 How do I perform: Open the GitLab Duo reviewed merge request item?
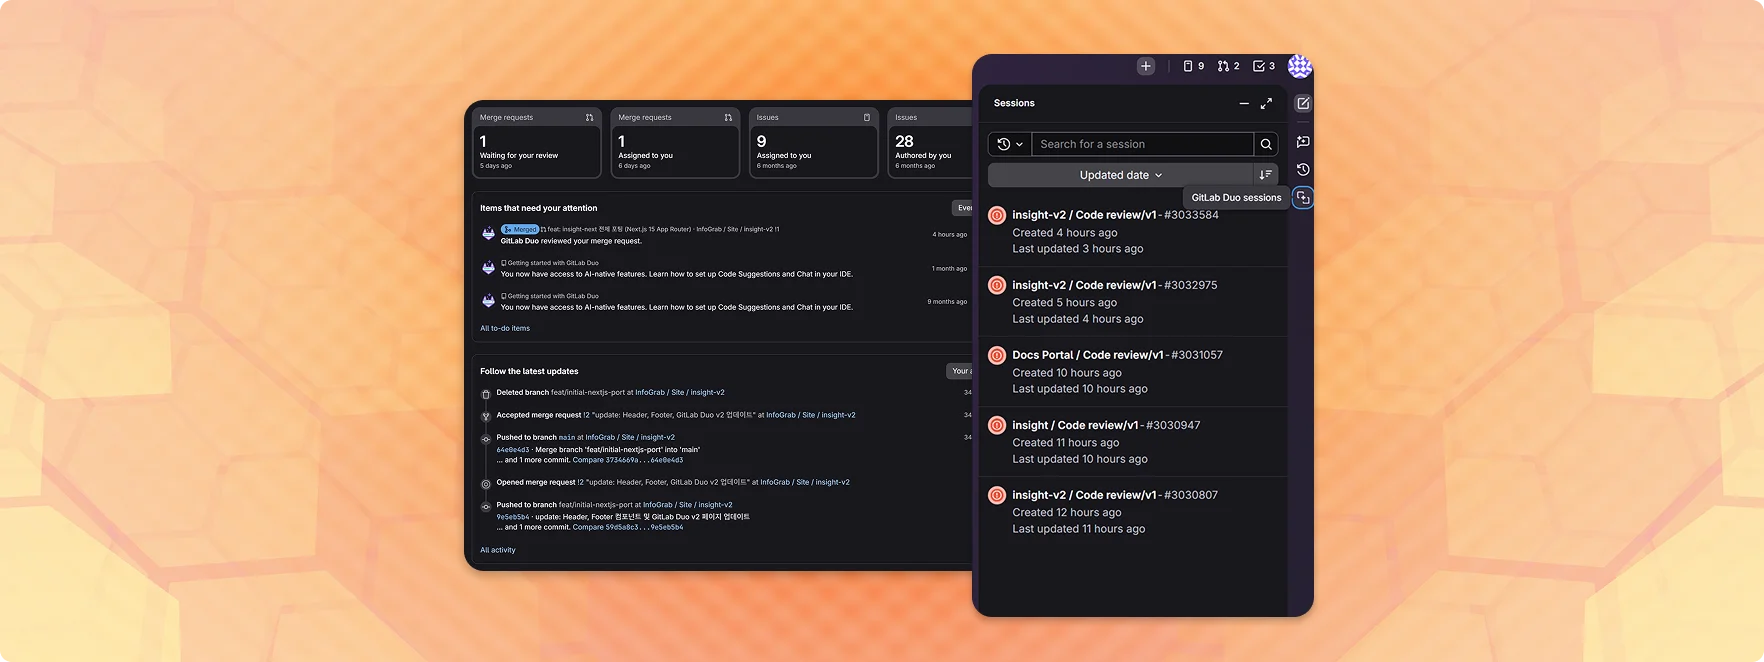pyautogui.click(x=571, y=241)
